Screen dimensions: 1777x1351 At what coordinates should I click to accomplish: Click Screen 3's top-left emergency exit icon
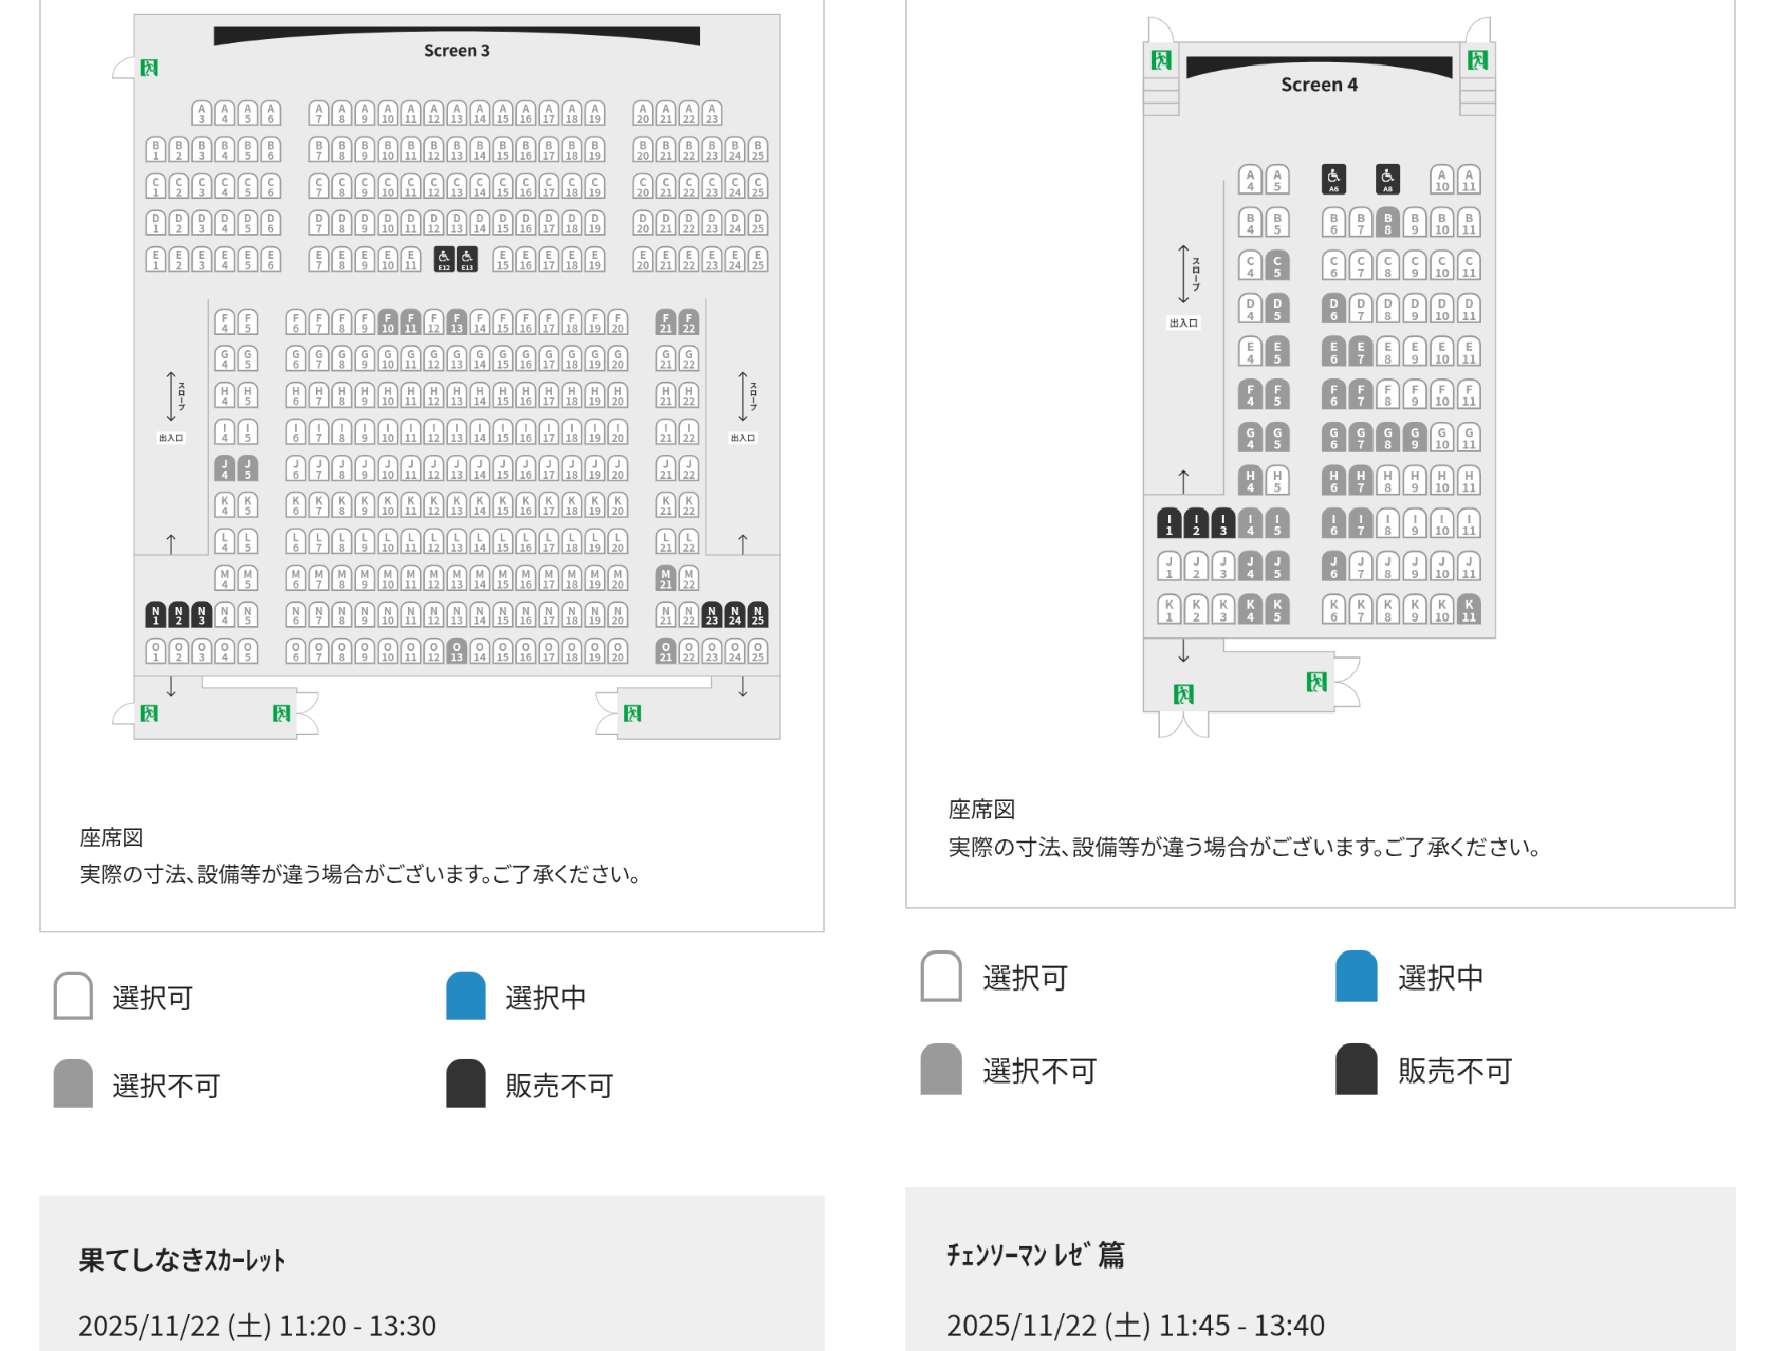(x=149, y=67)
